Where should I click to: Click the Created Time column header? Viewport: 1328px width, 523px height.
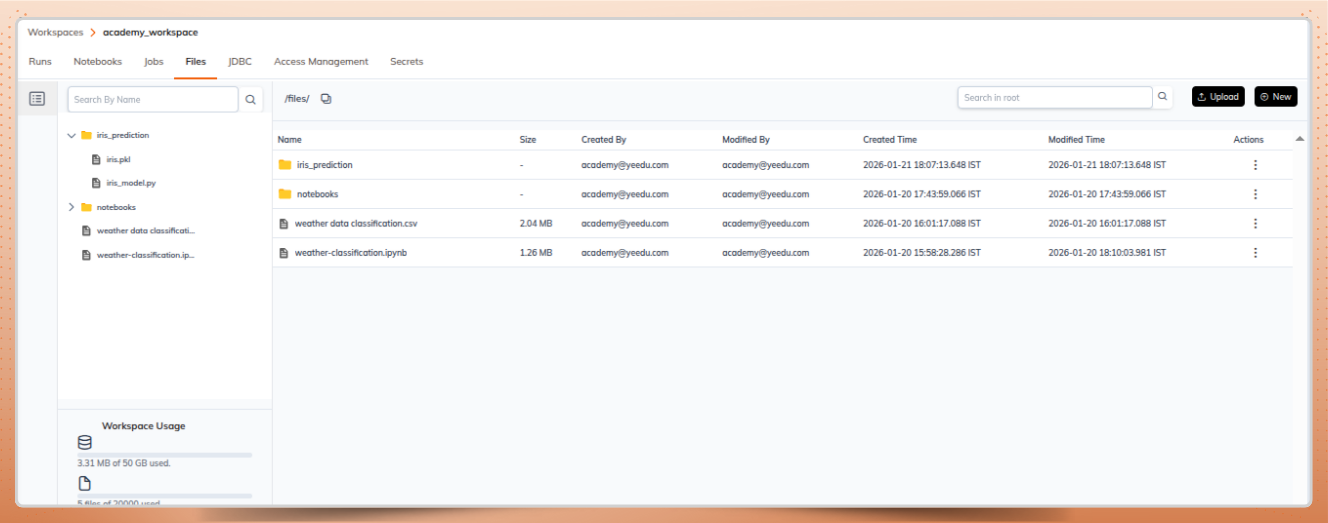(890, 140)
